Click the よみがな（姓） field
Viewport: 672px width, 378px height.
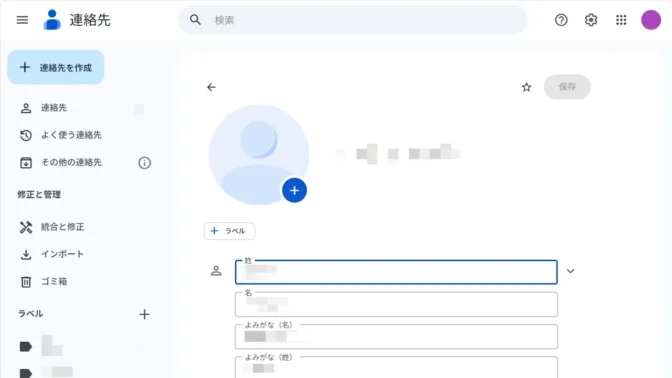coord(396,367)
